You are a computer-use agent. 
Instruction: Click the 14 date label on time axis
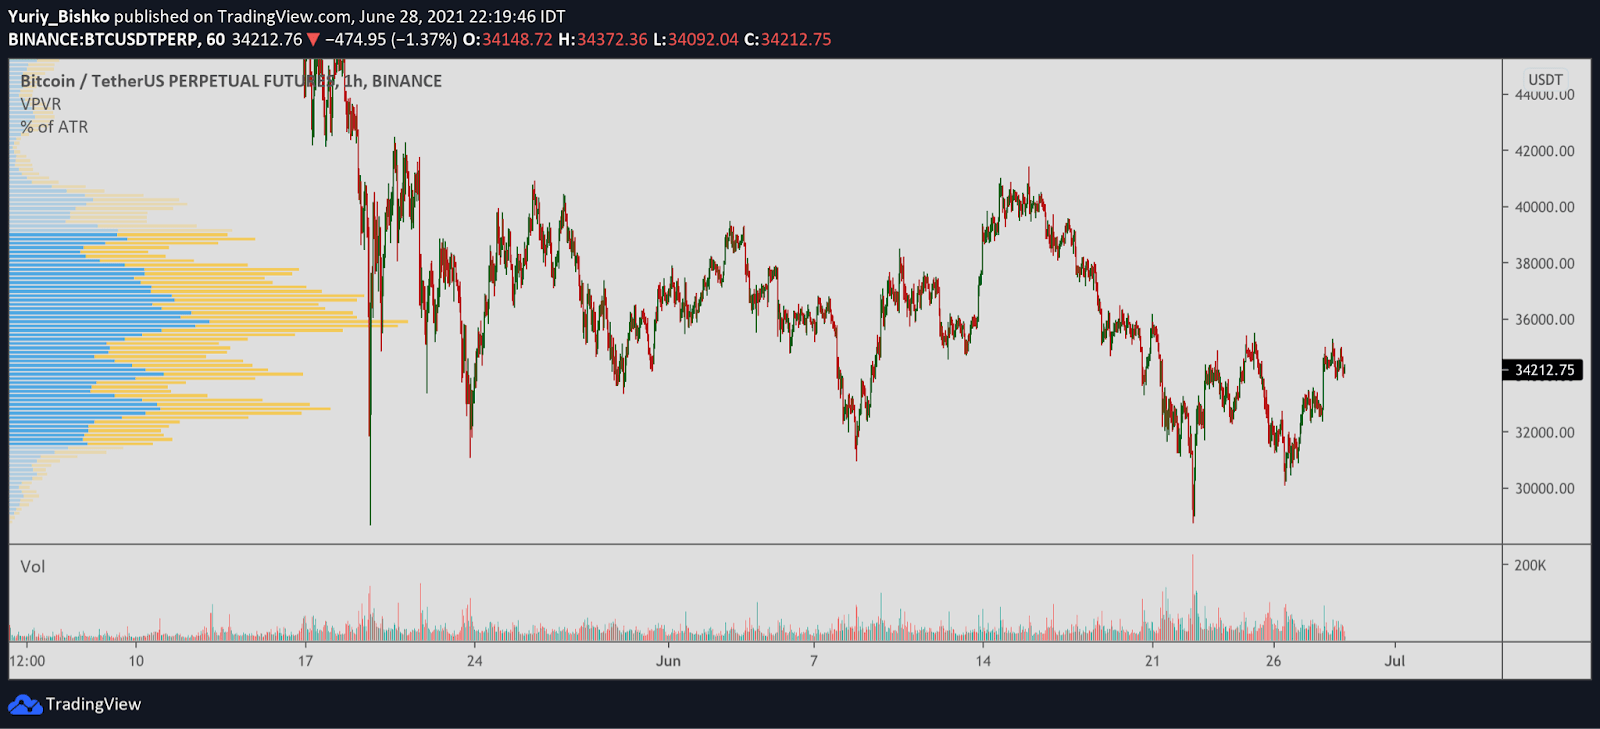tap(983, 661)
